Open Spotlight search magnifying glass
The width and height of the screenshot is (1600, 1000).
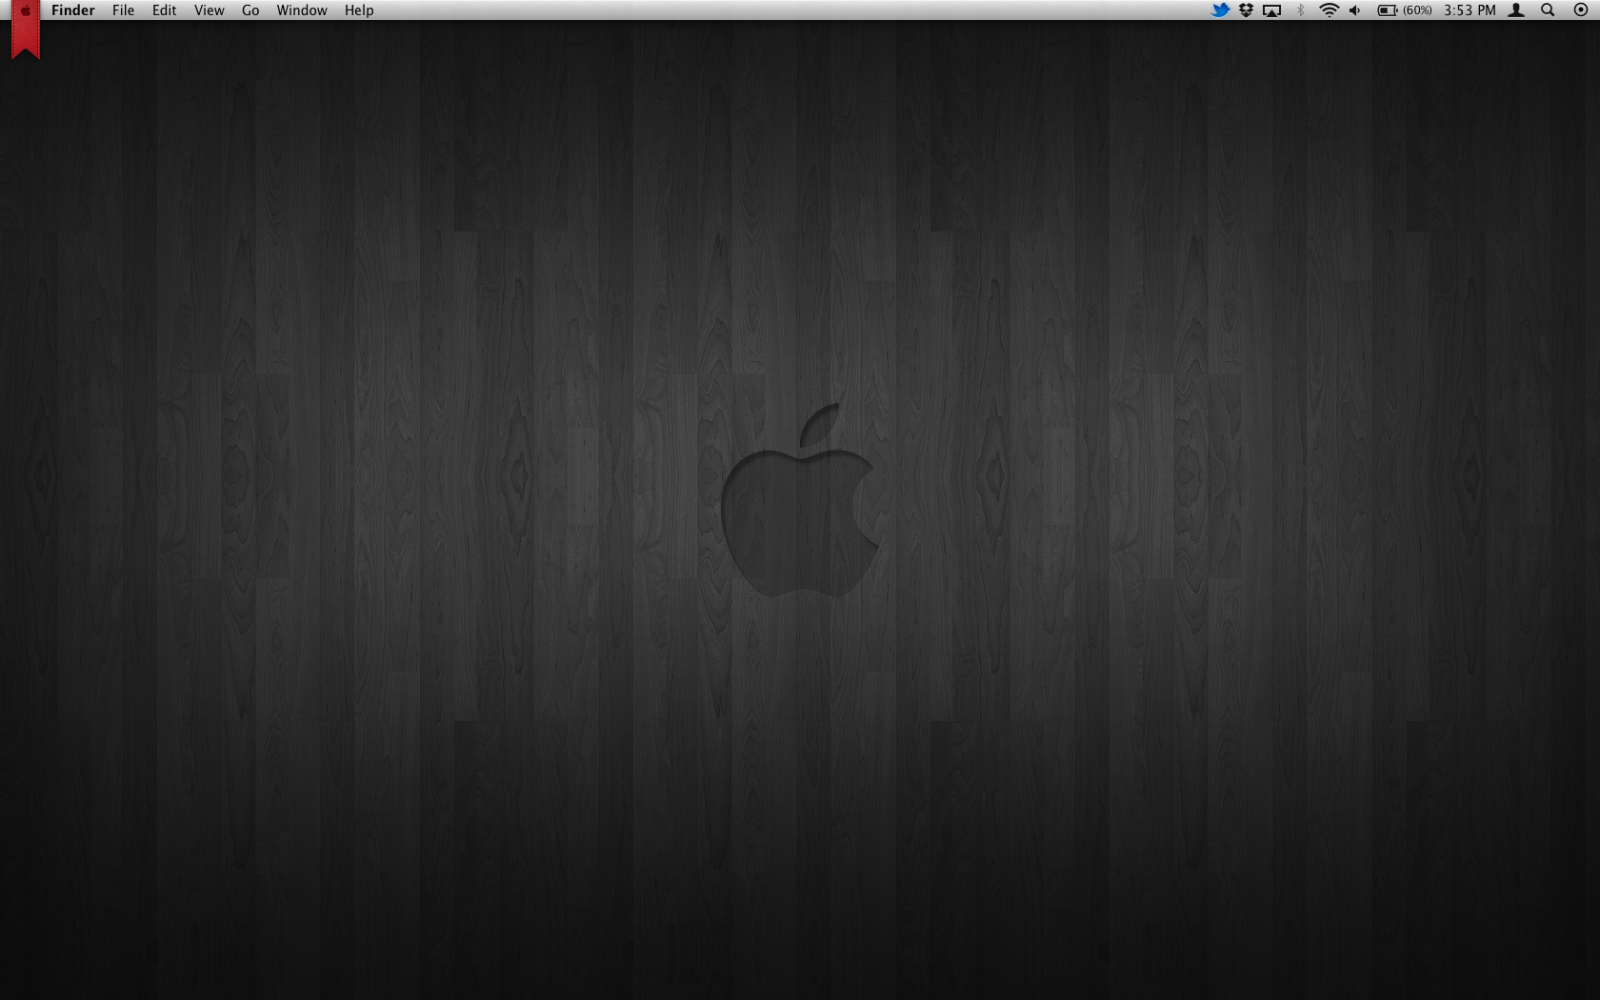click(1548, 10)
